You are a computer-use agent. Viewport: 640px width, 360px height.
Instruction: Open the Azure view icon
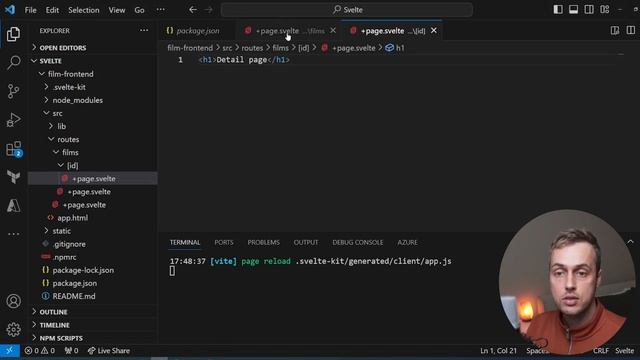13,205
